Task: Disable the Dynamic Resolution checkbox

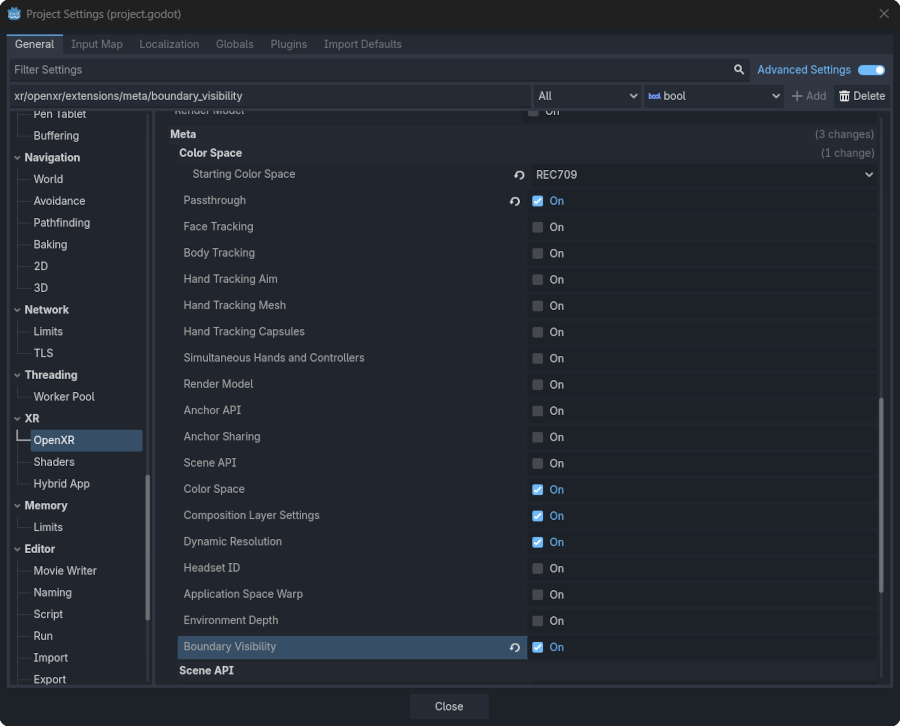Action: 538,542
